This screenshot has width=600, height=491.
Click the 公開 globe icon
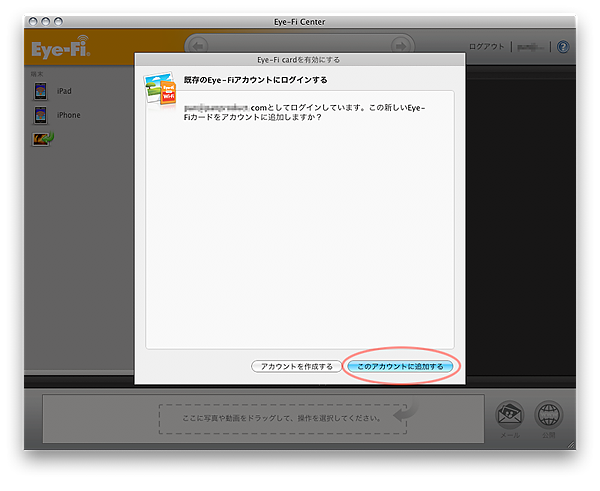pyautogui.click(x=549, y=414)
